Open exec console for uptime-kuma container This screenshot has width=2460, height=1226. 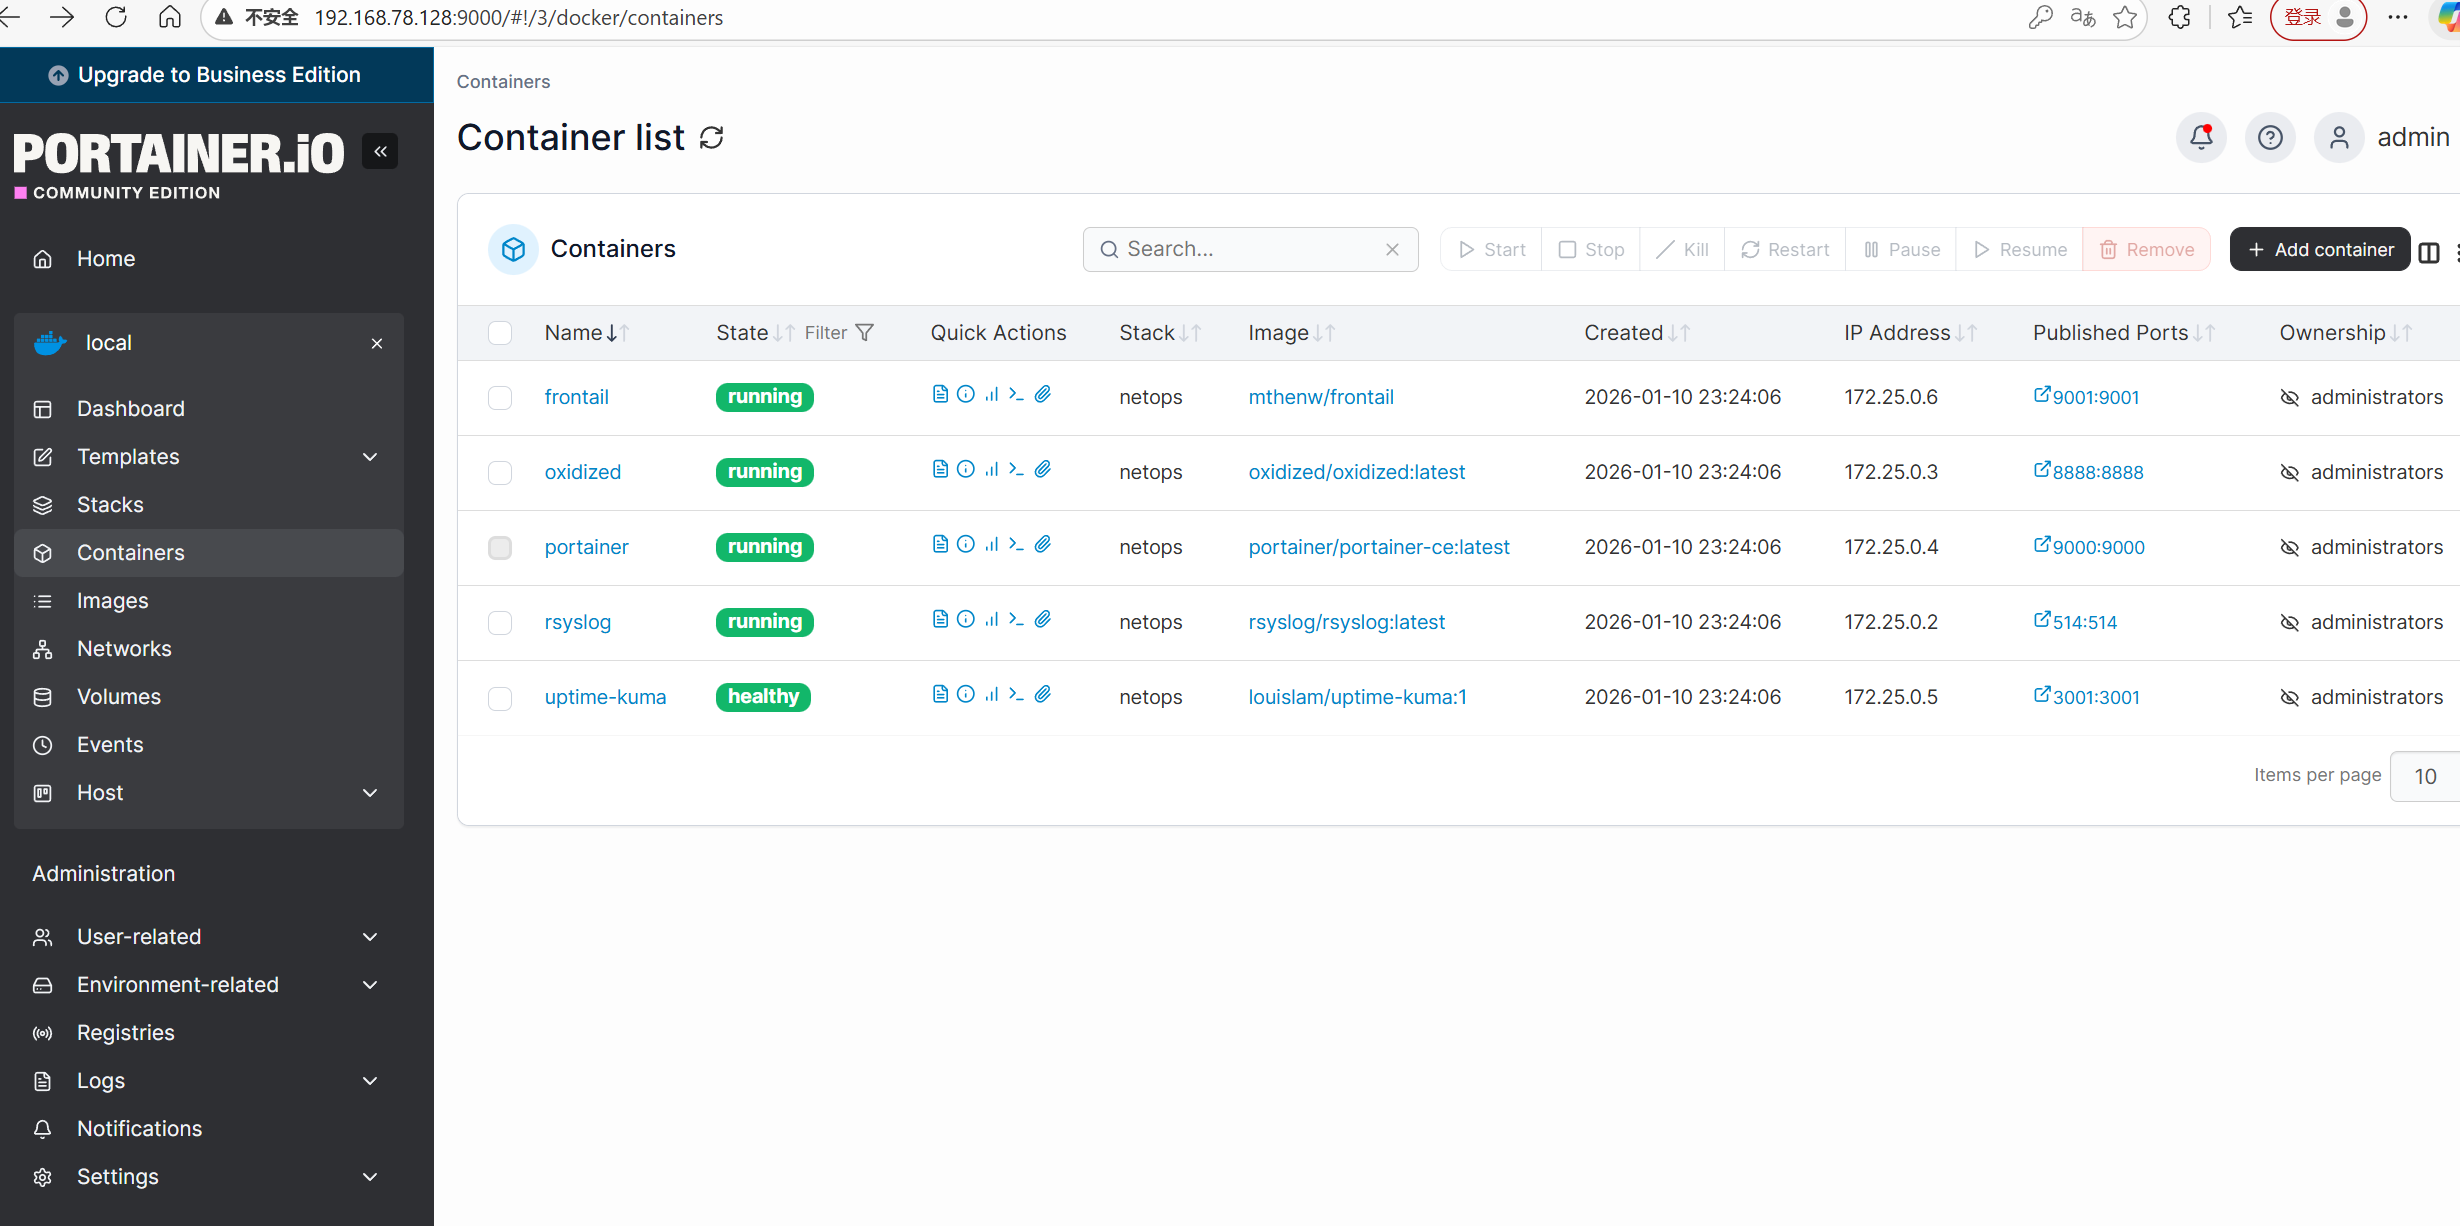tap(1016, 694)
